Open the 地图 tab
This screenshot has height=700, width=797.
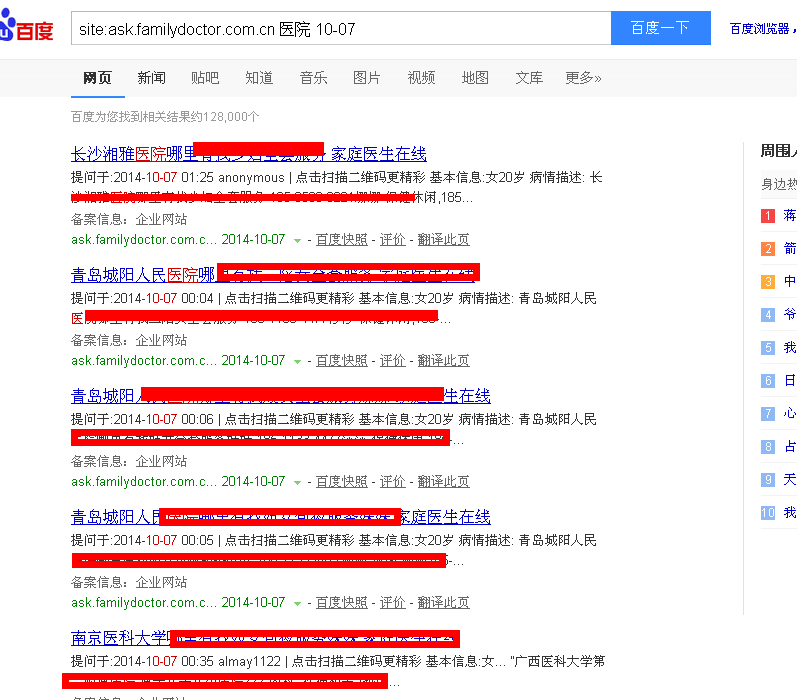(475, 78)
